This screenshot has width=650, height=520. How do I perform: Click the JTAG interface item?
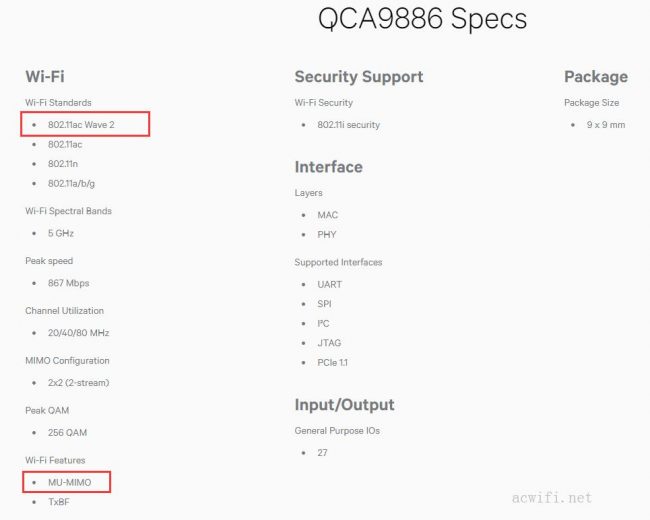click(329, 343)
